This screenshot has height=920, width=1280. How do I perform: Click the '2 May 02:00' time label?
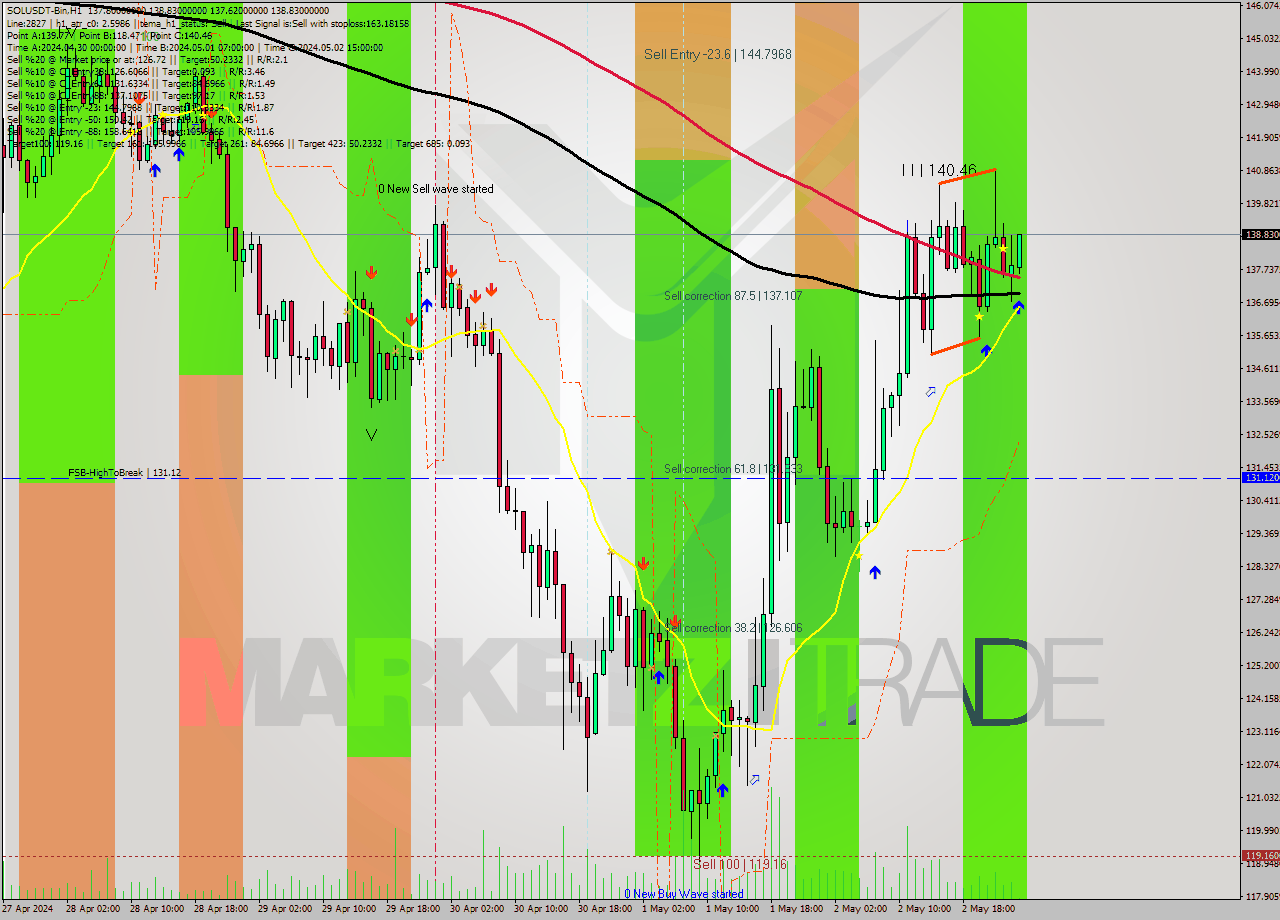(859, 910)
